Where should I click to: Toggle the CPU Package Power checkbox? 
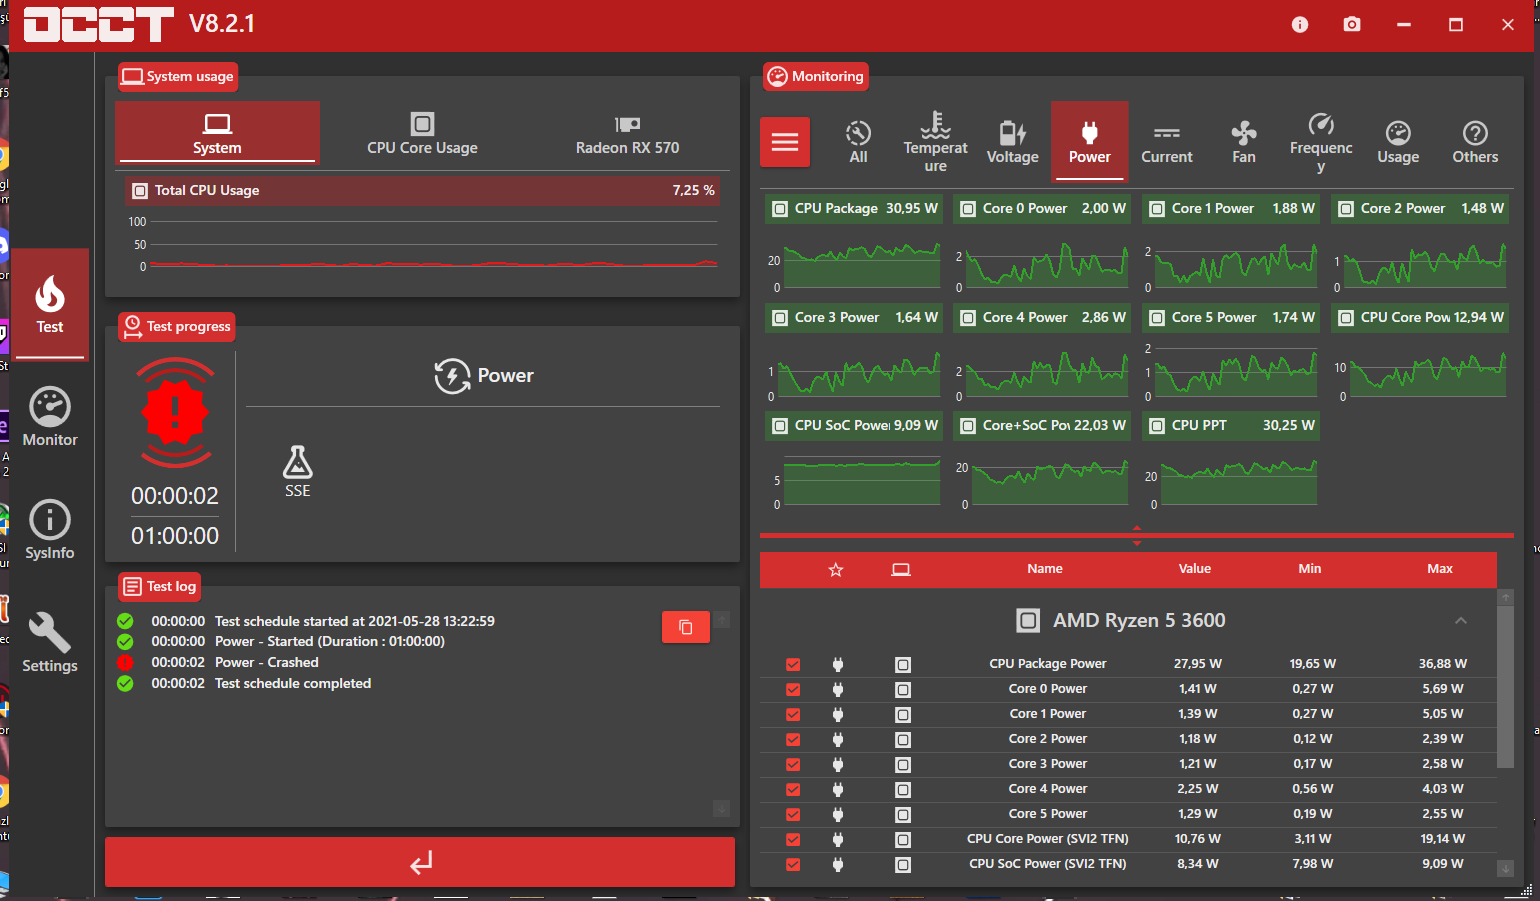tap(793, 665)
